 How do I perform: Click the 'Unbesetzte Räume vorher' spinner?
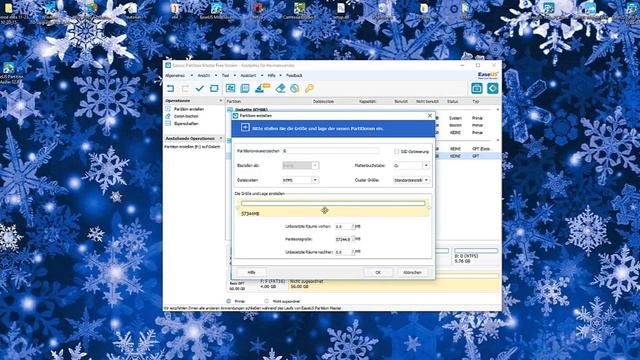[353, 226]
